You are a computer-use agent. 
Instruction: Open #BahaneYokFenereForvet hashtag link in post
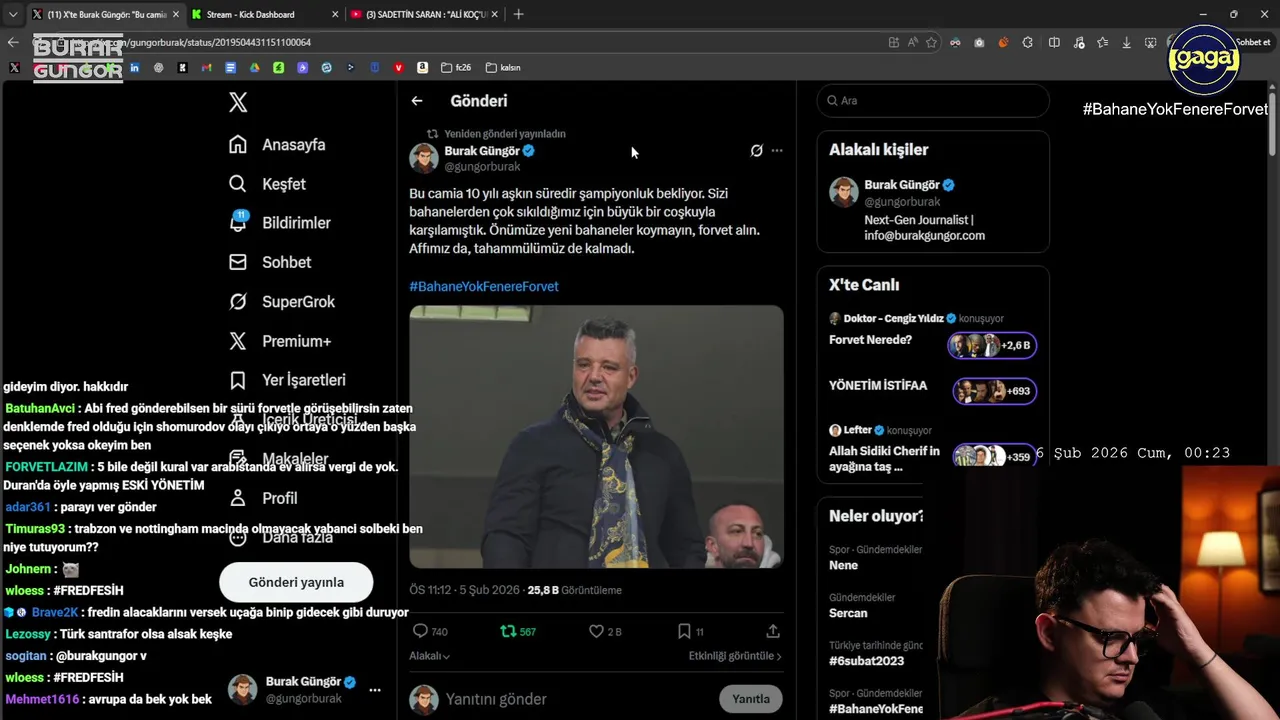tap(484, 286)
